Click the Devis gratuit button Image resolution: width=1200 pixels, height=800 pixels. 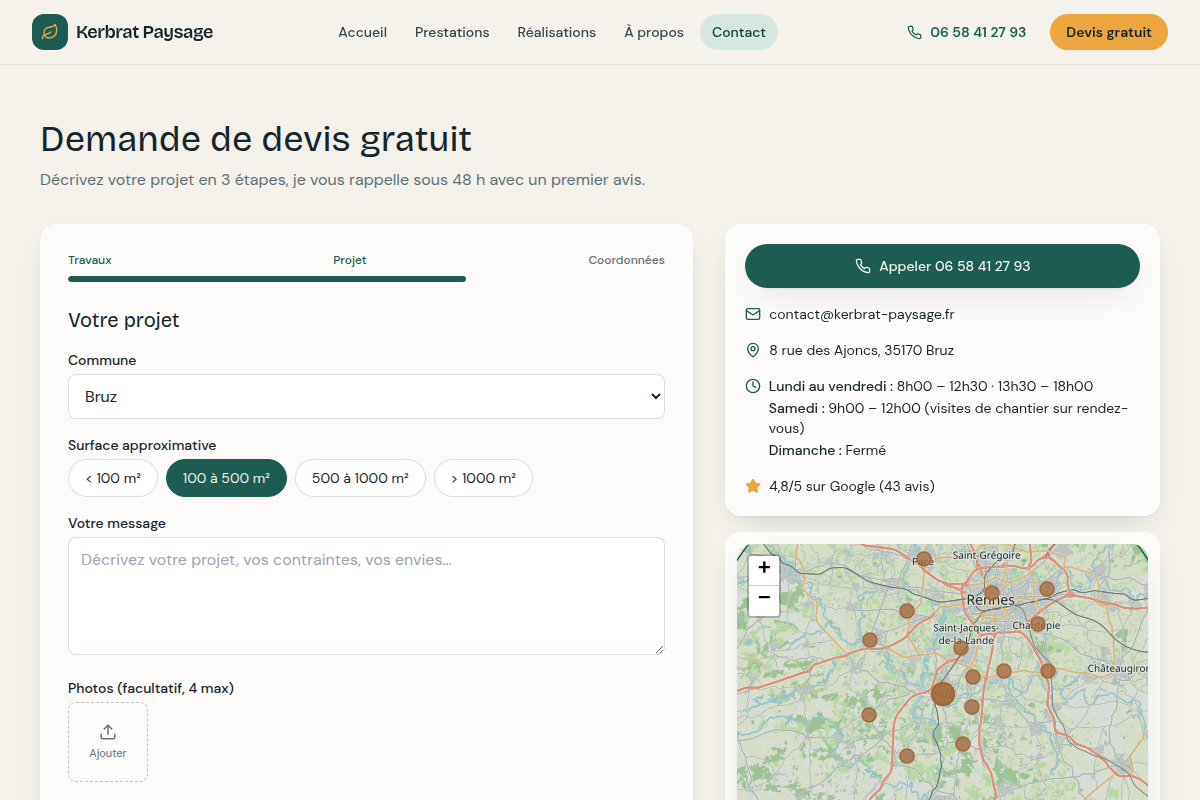click(1109, 32)
